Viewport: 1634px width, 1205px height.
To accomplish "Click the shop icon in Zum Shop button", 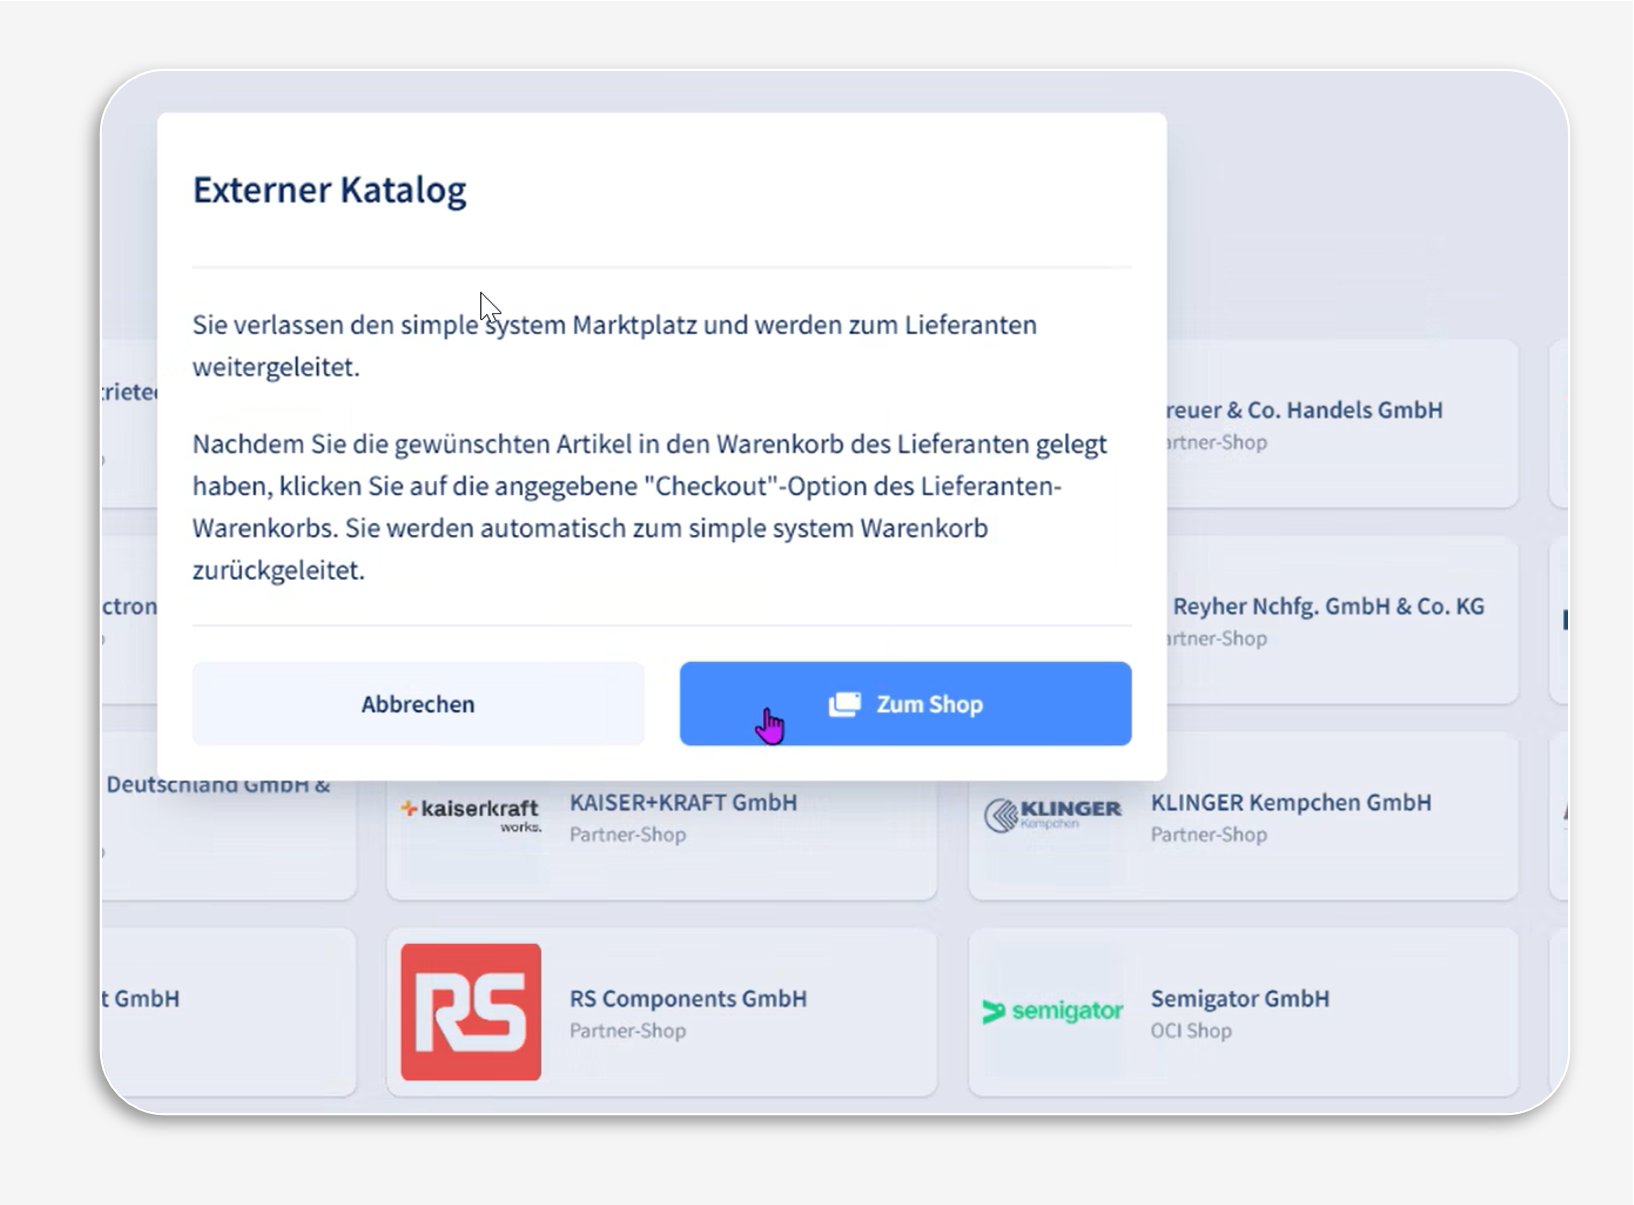I will click(x=844, y=704).
